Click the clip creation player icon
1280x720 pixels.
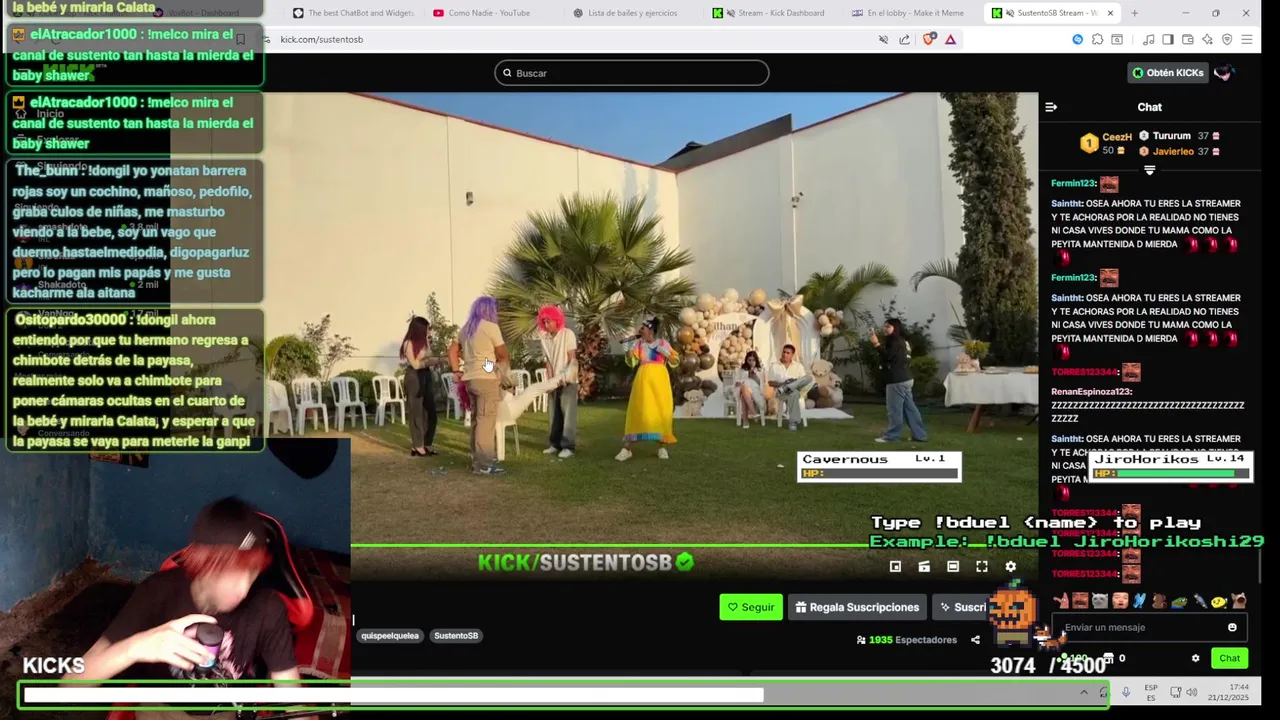pos(924,567)
